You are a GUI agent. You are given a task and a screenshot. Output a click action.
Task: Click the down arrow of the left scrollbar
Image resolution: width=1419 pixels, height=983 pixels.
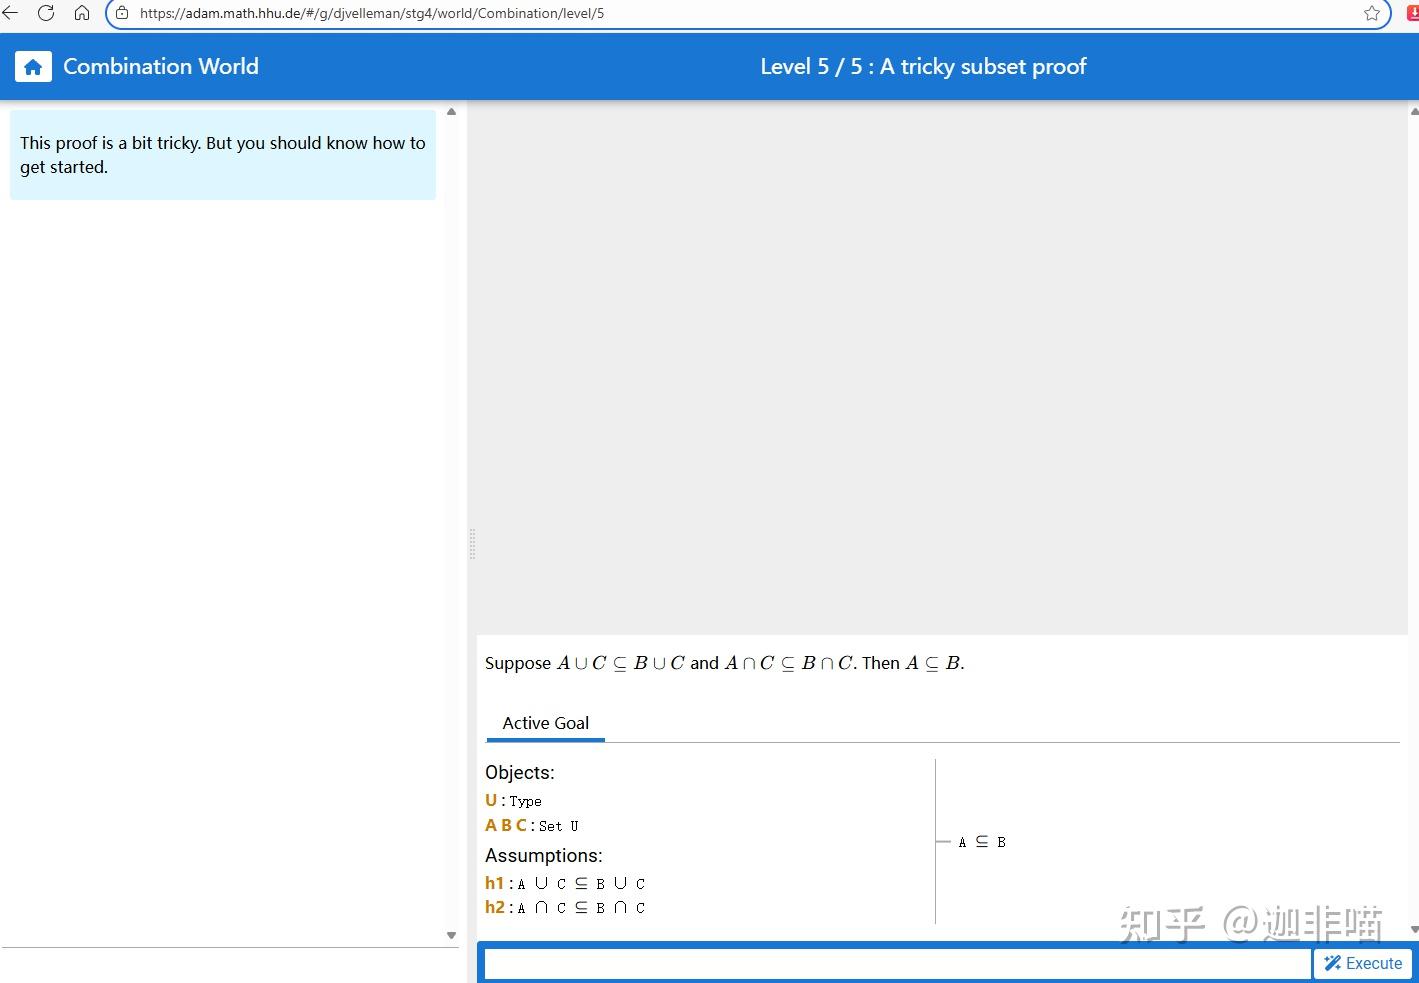click(x=451, y=935)
